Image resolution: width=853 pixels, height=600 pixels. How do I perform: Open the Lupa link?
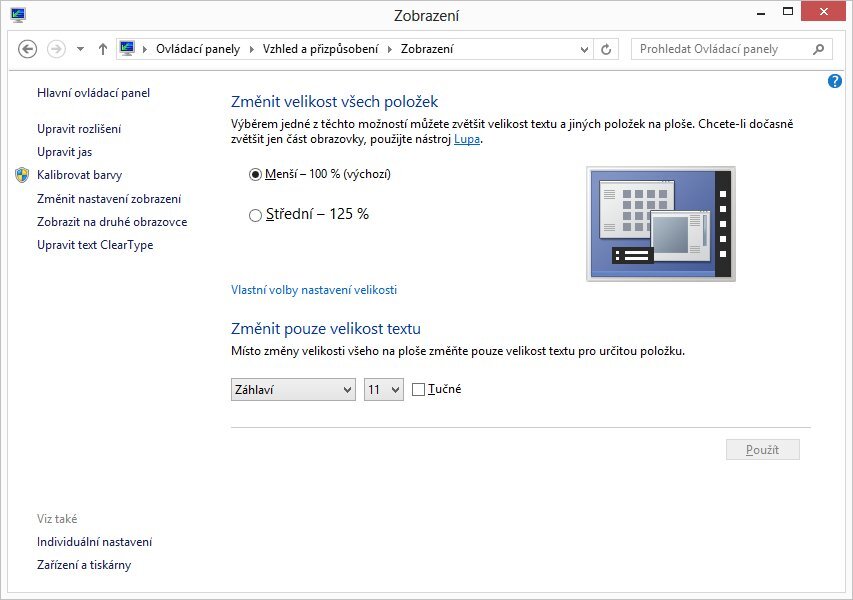coord(465,140)
